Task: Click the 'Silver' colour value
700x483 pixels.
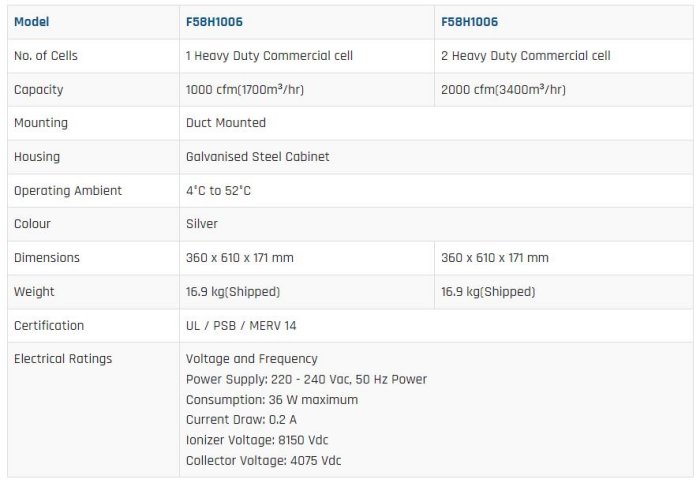Action: point(202,224)
